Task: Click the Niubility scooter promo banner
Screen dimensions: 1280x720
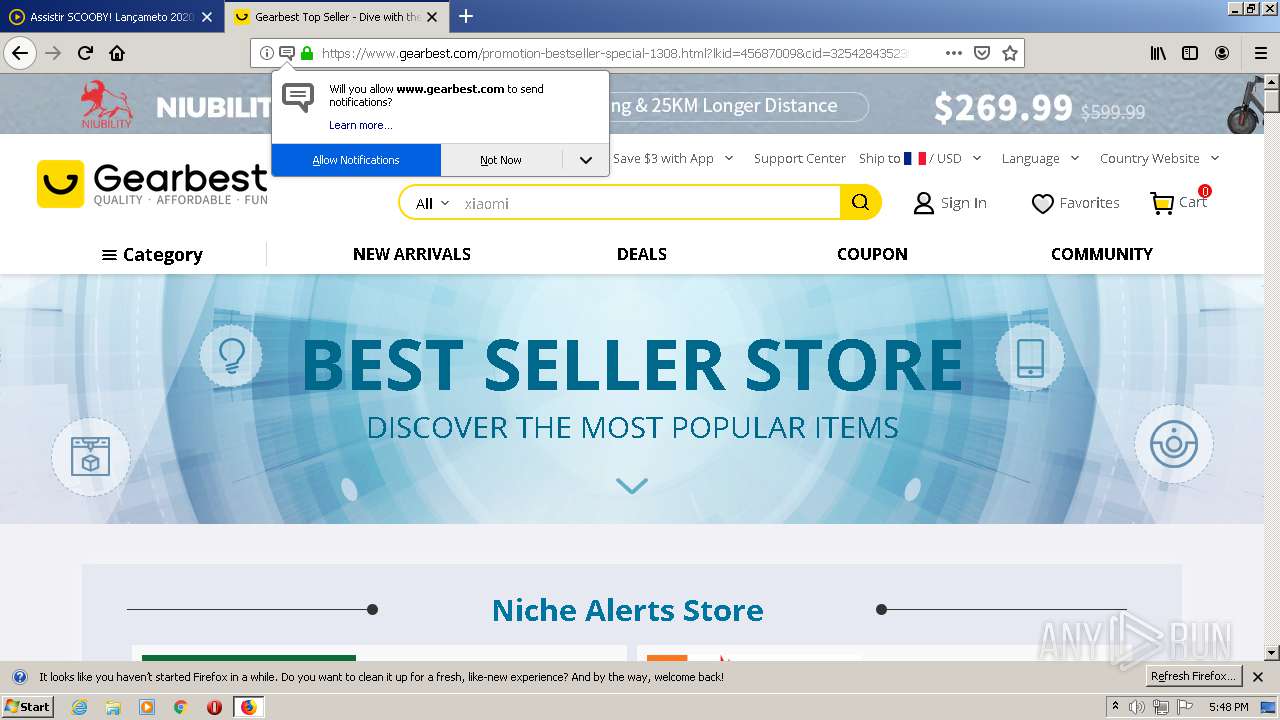Action: point(632,104)
